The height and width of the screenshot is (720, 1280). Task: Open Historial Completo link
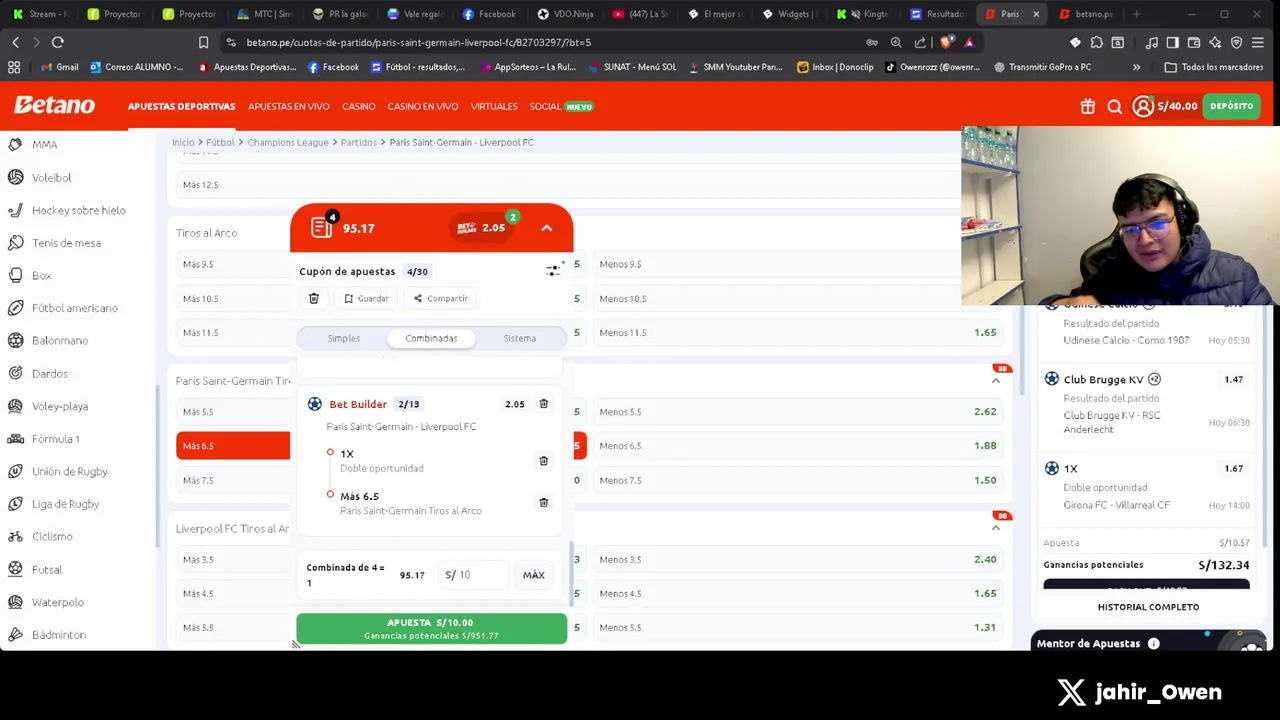(x=1148, y=607)
